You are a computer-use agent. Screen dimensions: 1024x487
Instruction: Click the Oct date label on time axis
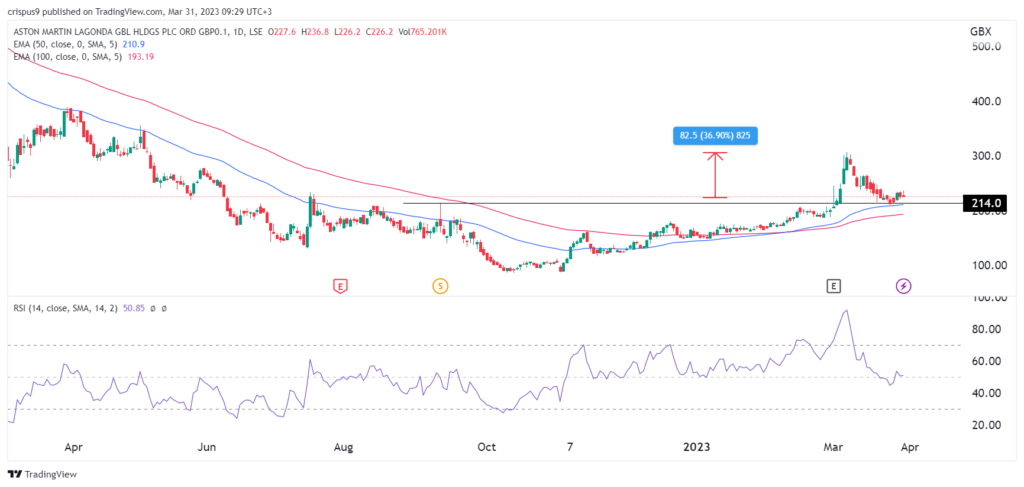tap(487, 447)
